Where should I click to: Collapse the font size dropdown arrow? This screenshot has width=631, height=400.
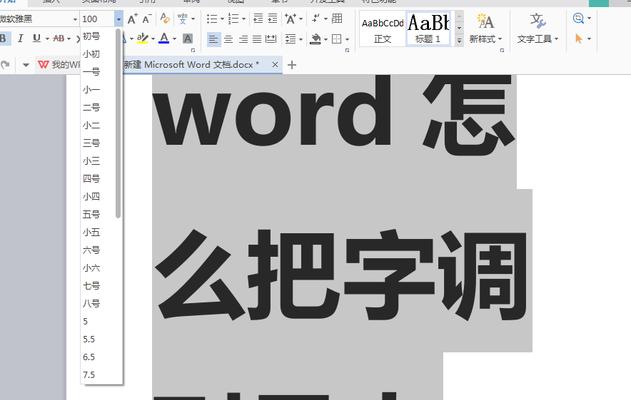pyautogui.click(x=118, y=19)
